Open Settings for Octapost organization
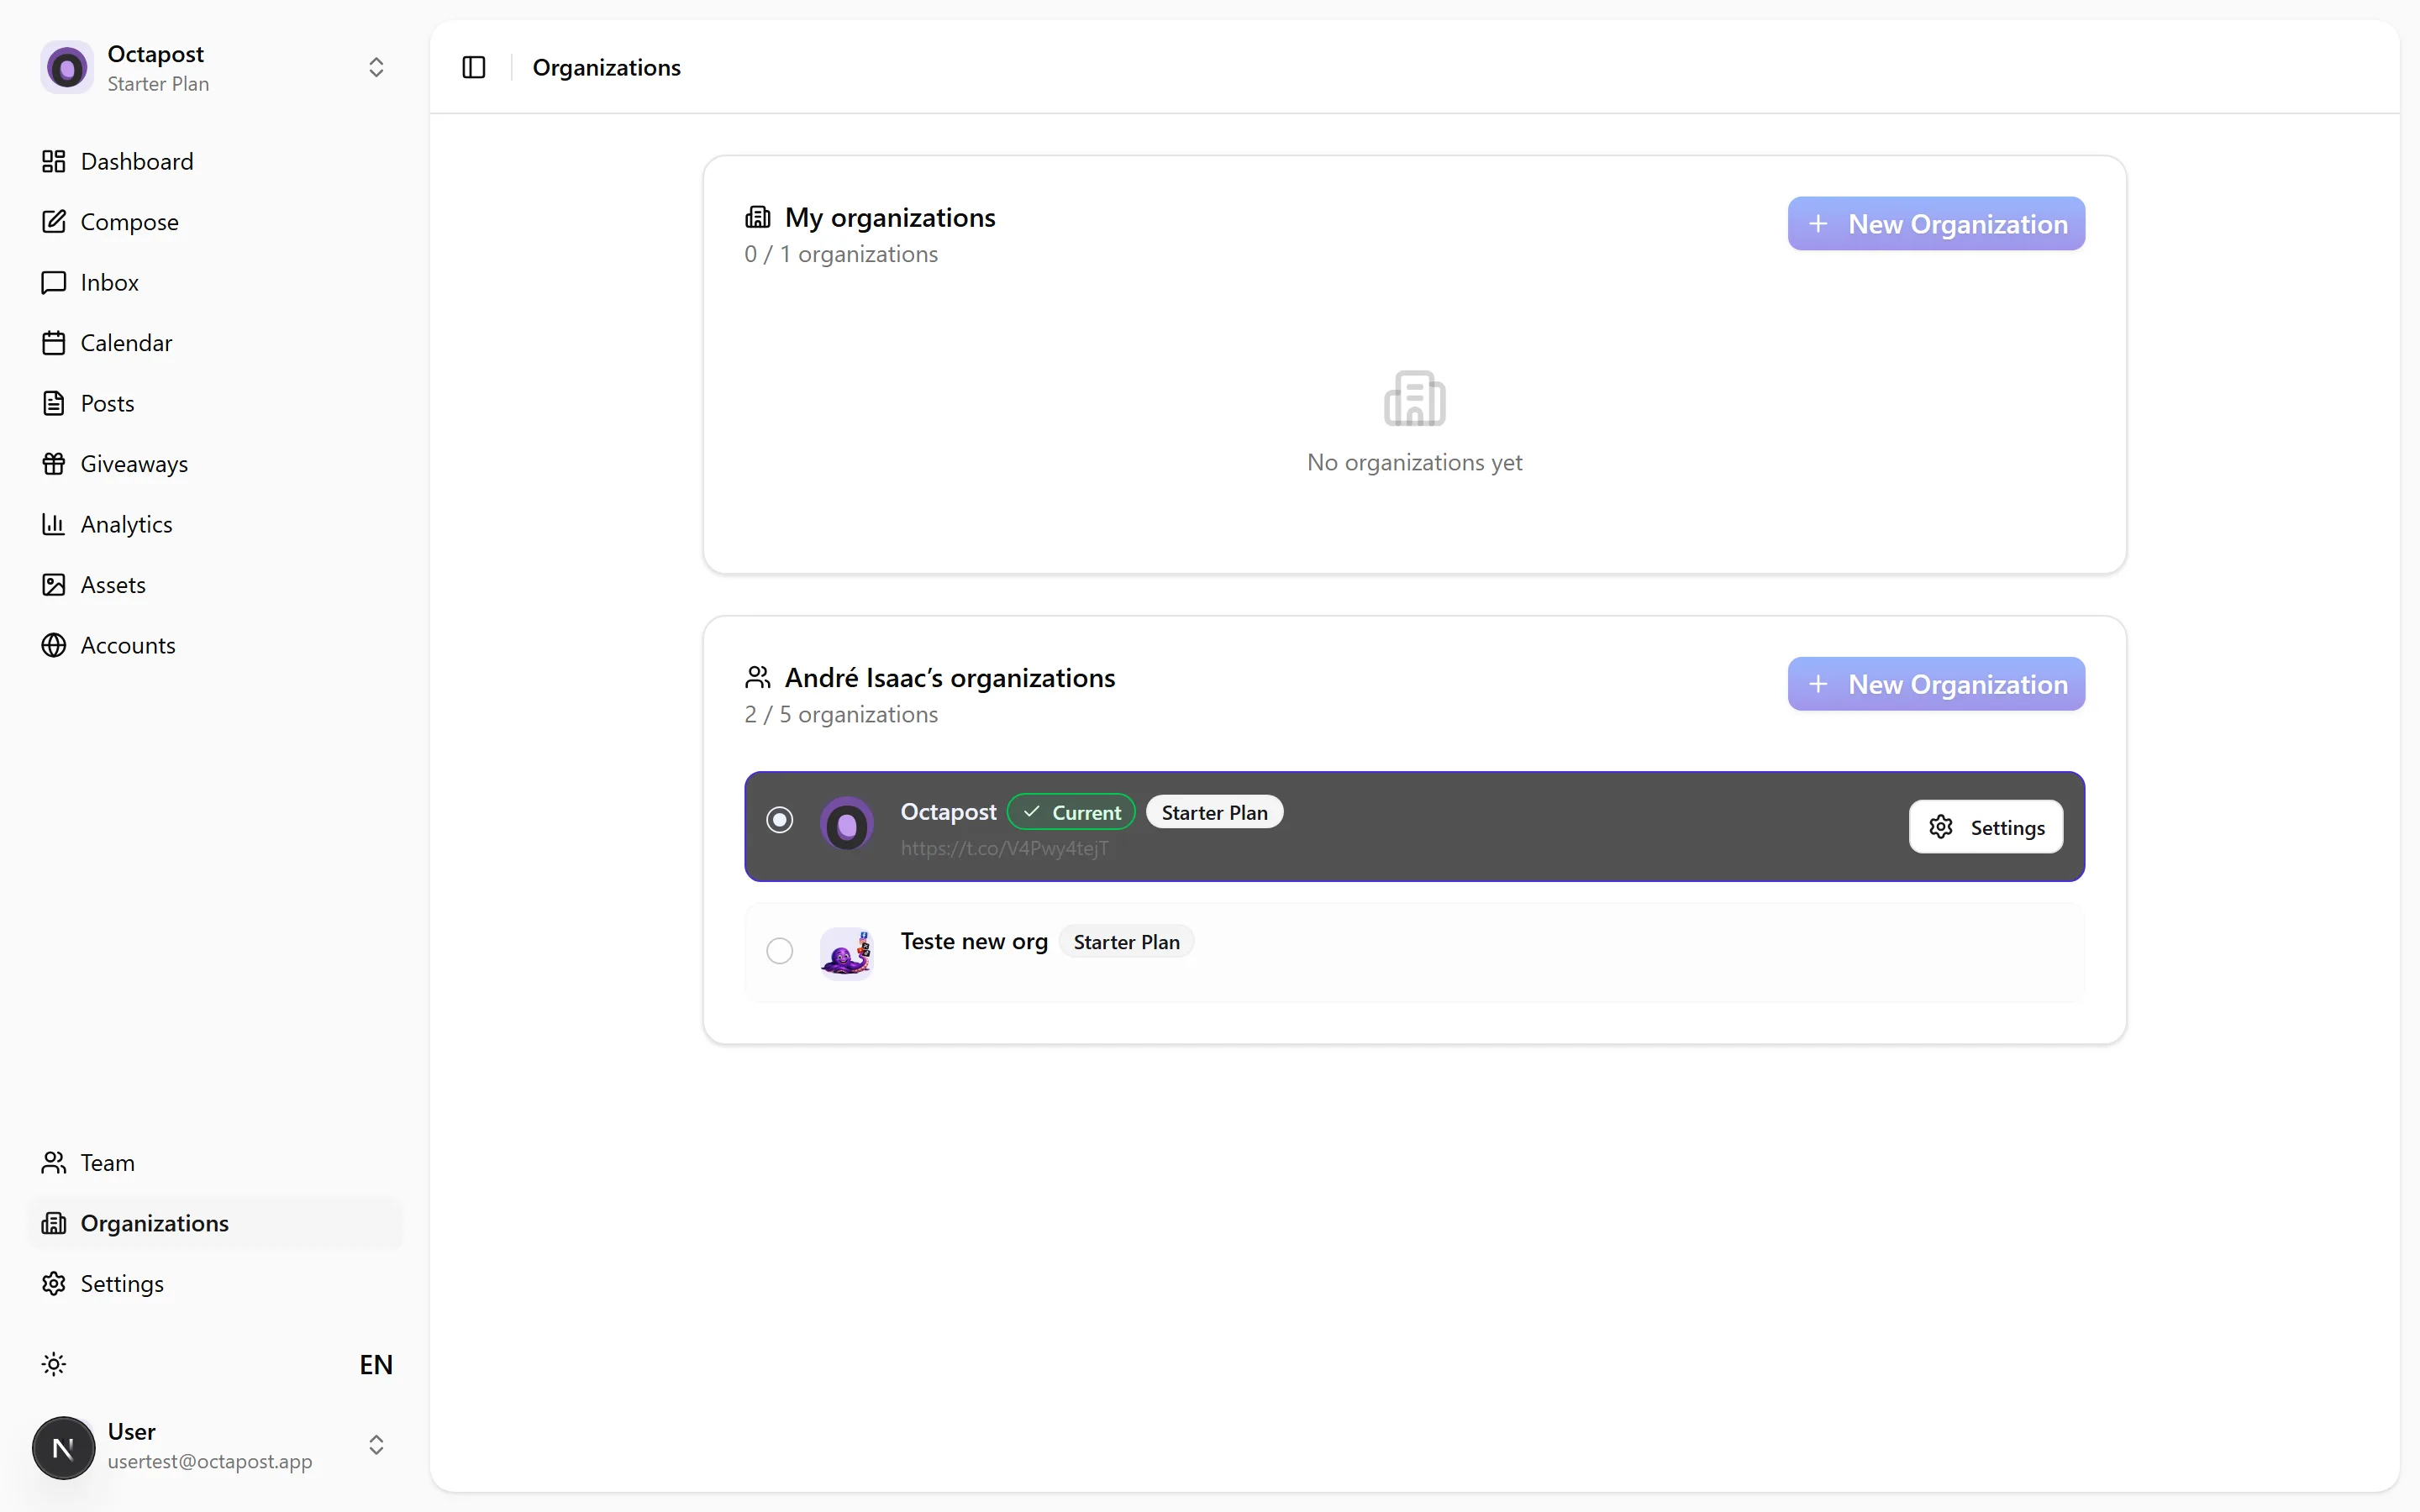2420x1512 pixels. coord(1986,827)
